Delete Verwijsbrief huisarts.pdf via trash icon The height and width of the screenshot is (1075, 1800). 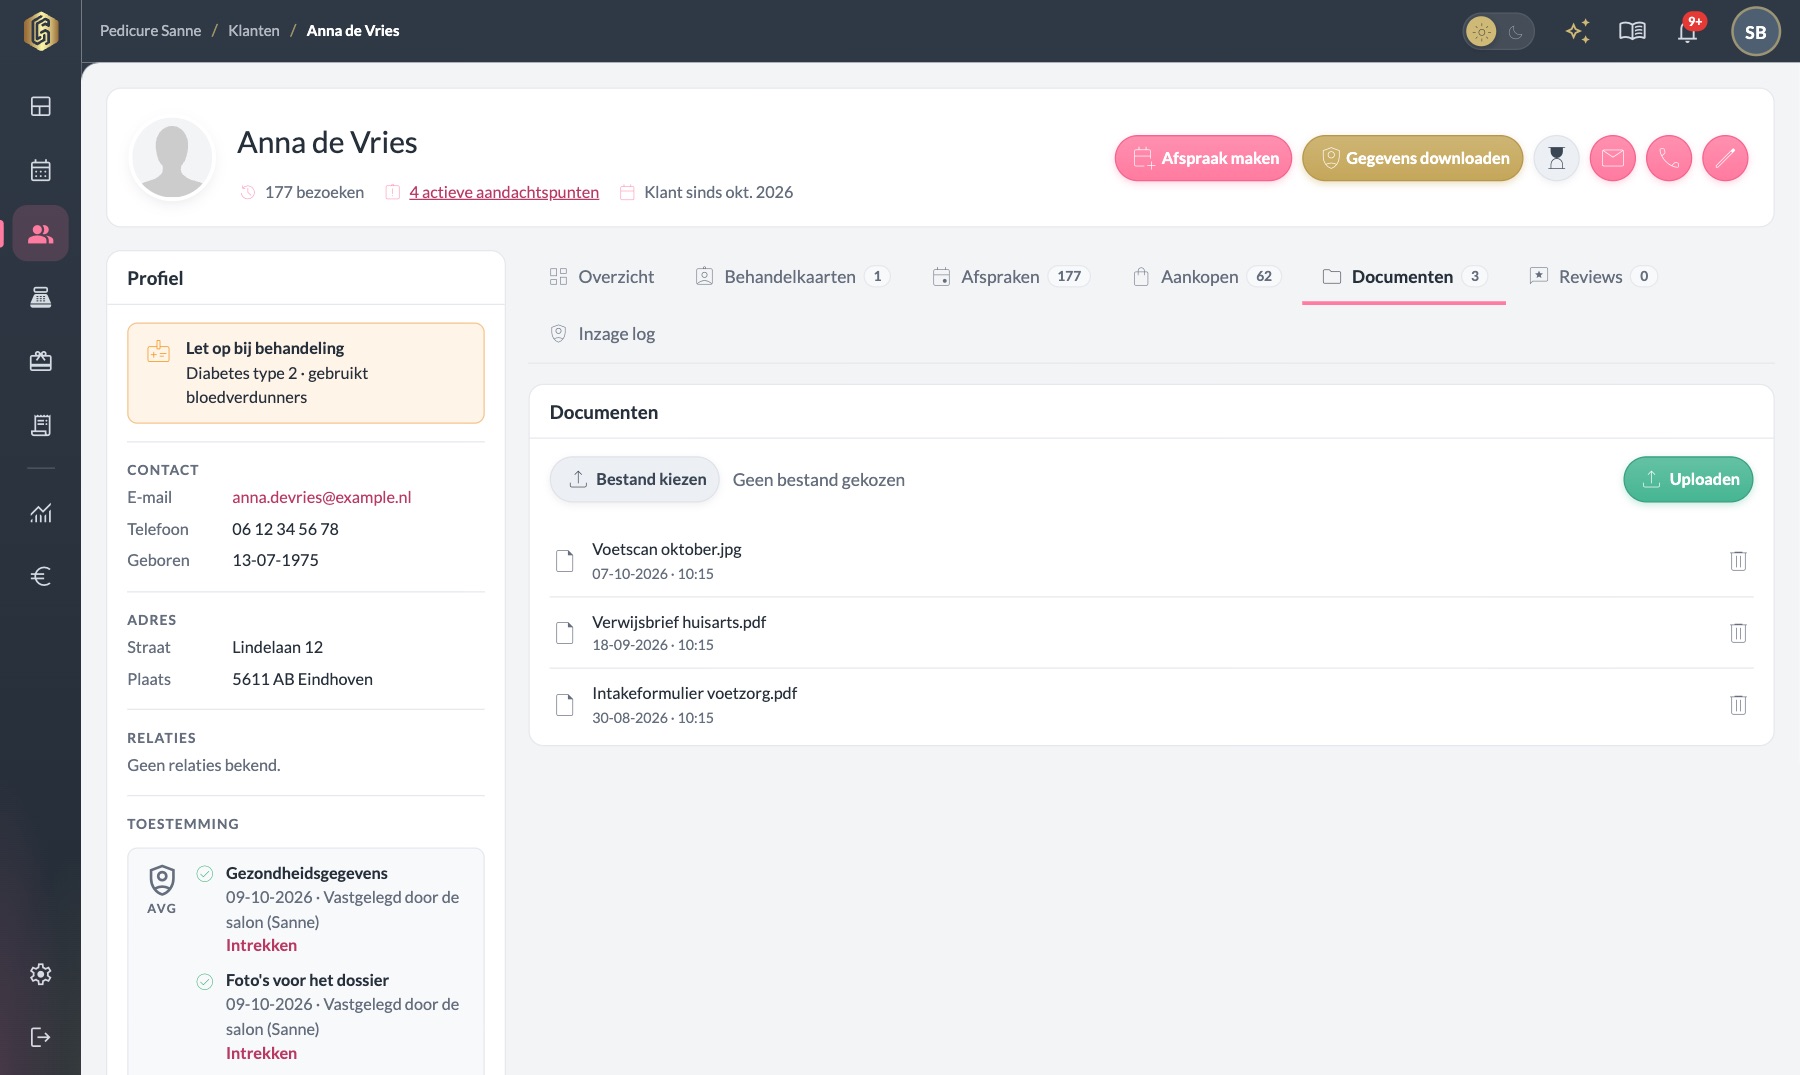(x=1738, y=633)
